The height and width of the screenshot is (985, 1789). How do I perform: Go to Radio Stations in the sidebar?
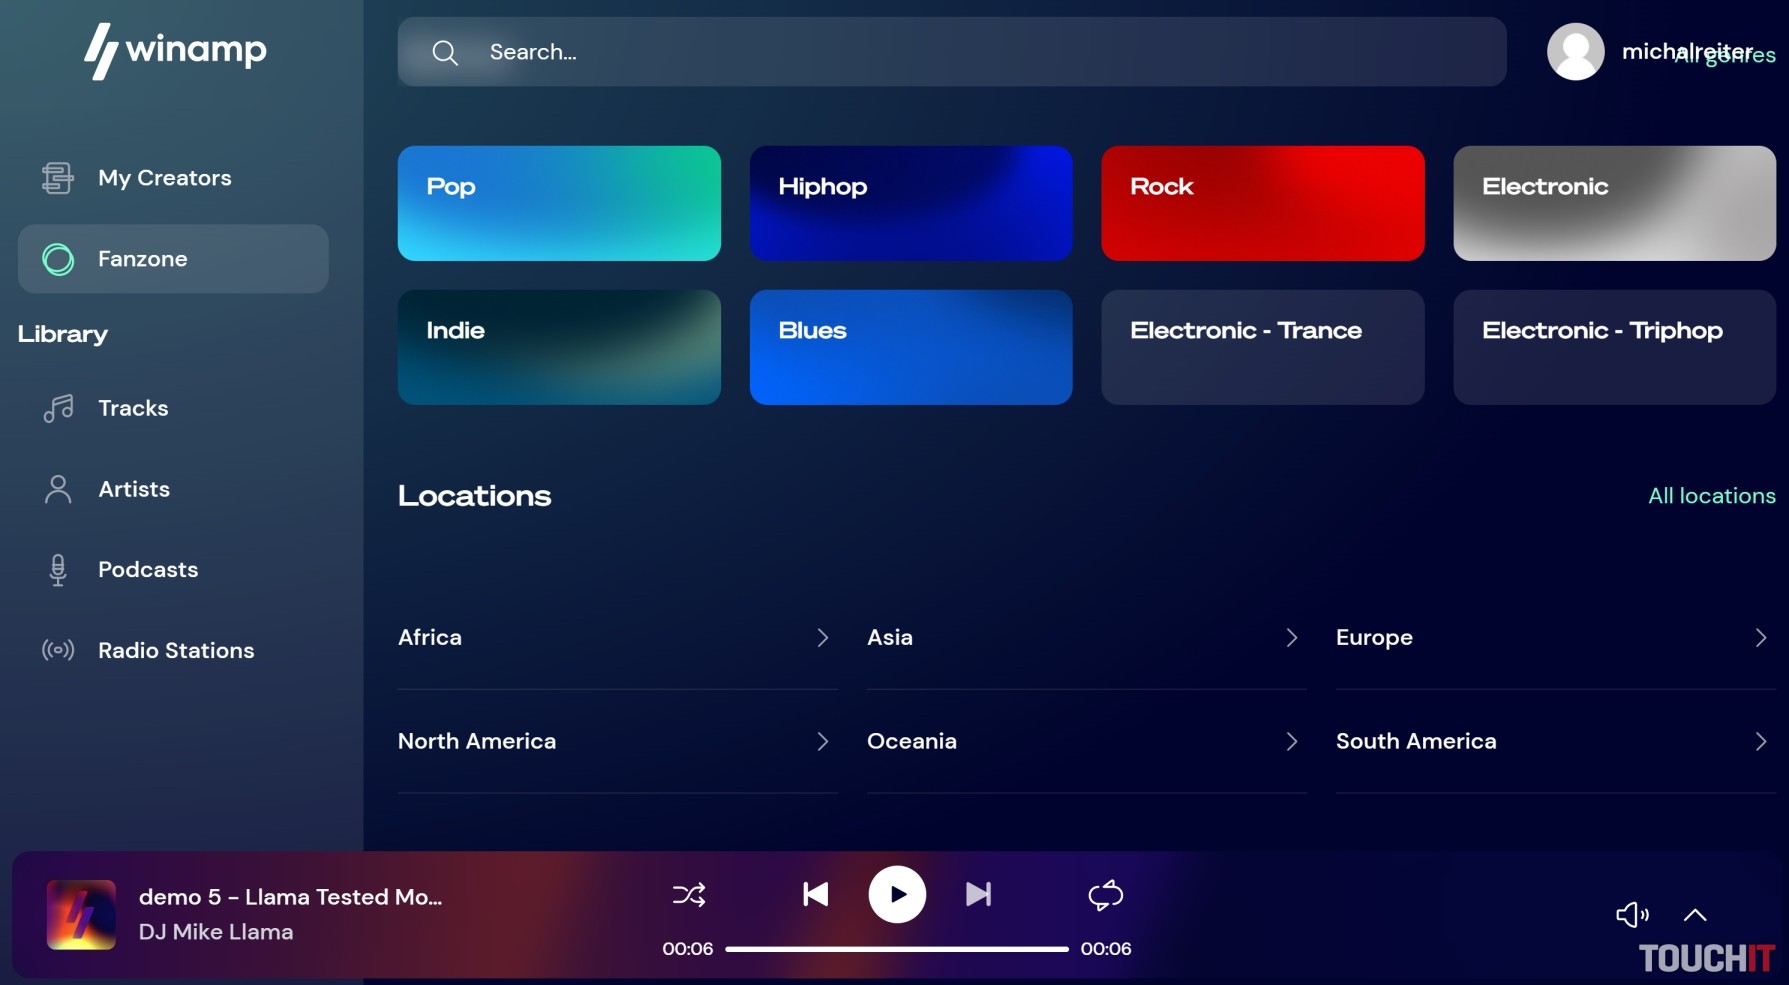coord(176,651)
